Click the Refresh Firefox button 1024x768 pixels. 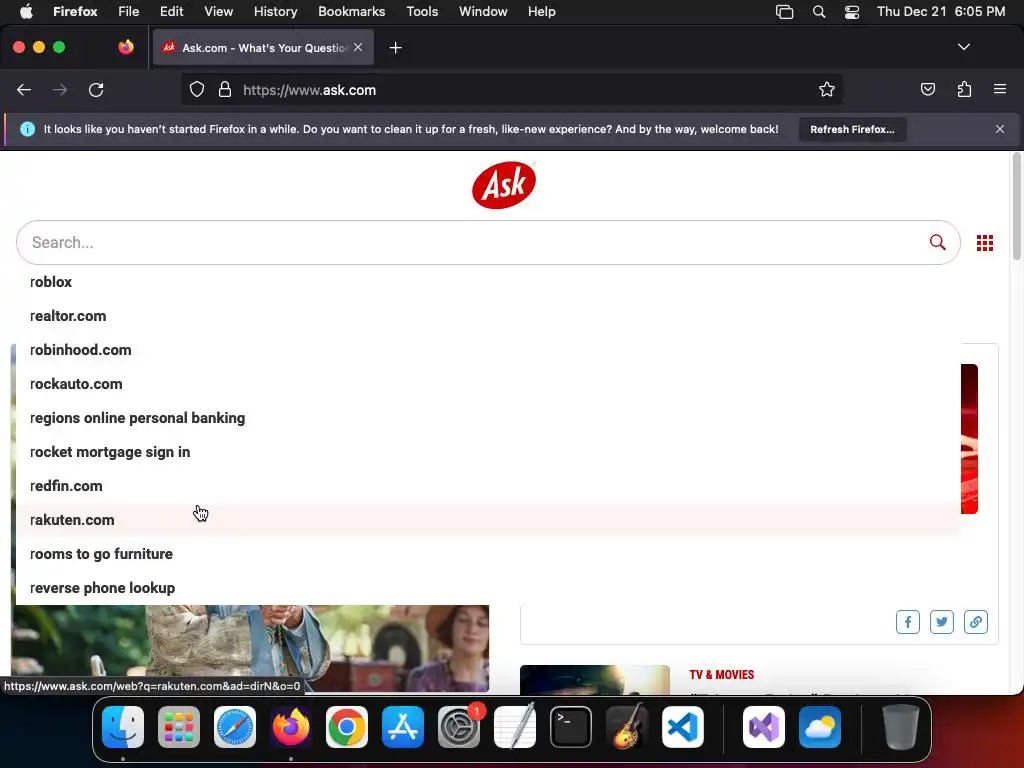852,129
